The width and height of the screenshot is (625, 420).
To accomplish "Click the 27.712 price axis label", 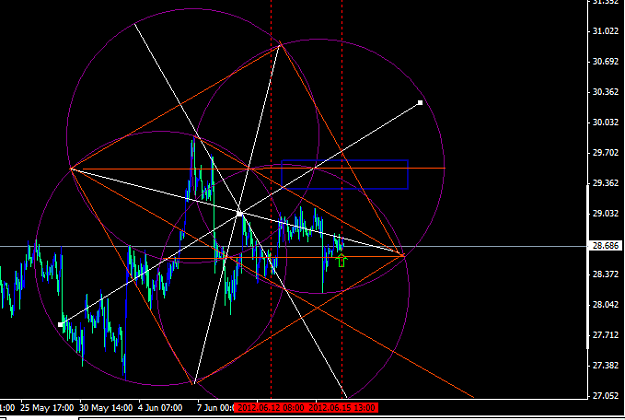I will point(605,335).
